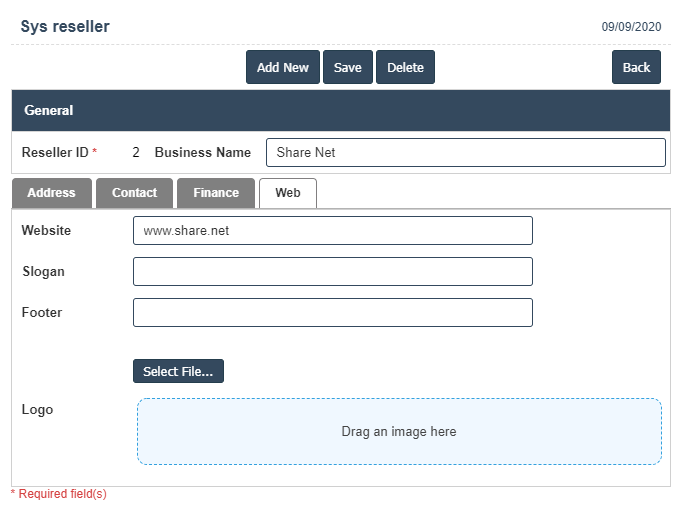
Task: Click the Required field(s) note
Action: [58, 494]
